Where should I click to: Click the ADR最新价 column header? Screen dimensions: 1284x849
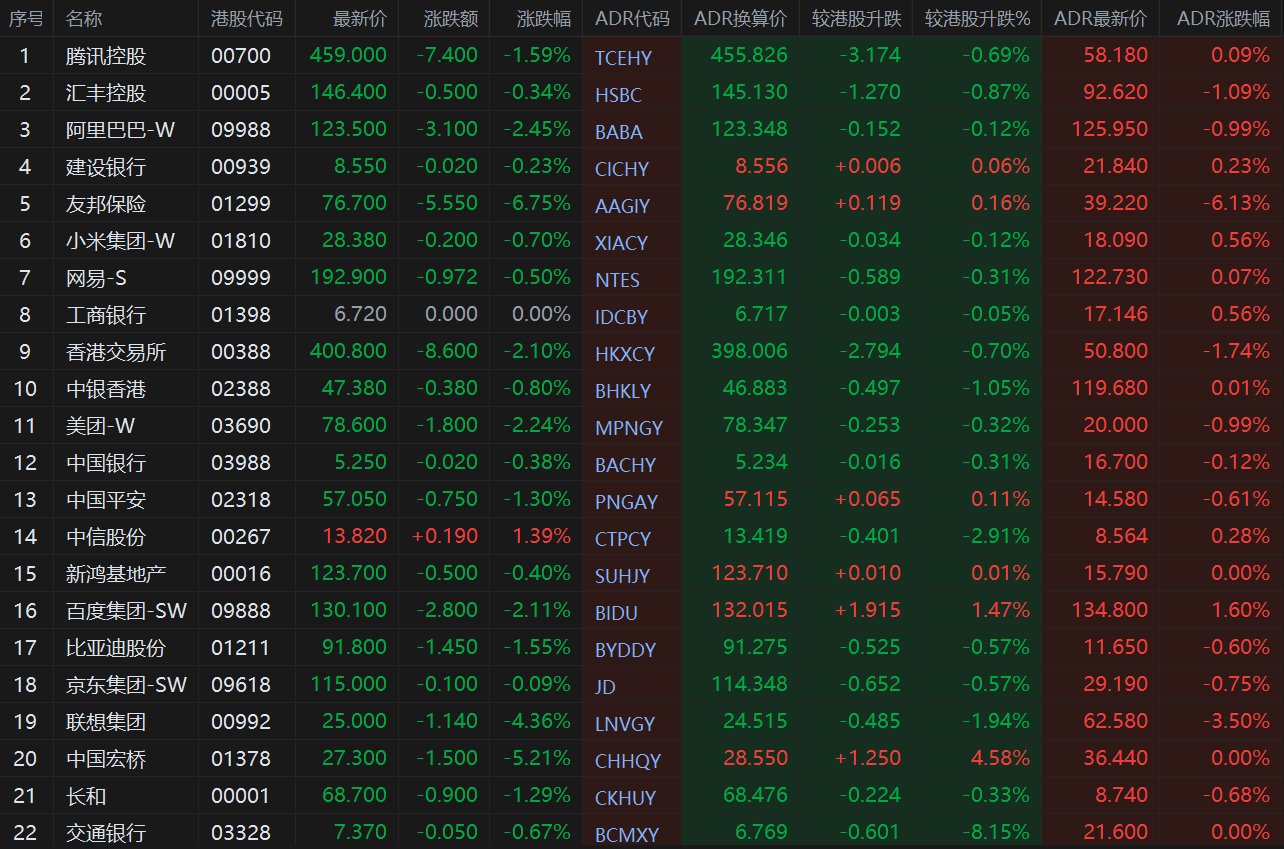[1101, 19]
